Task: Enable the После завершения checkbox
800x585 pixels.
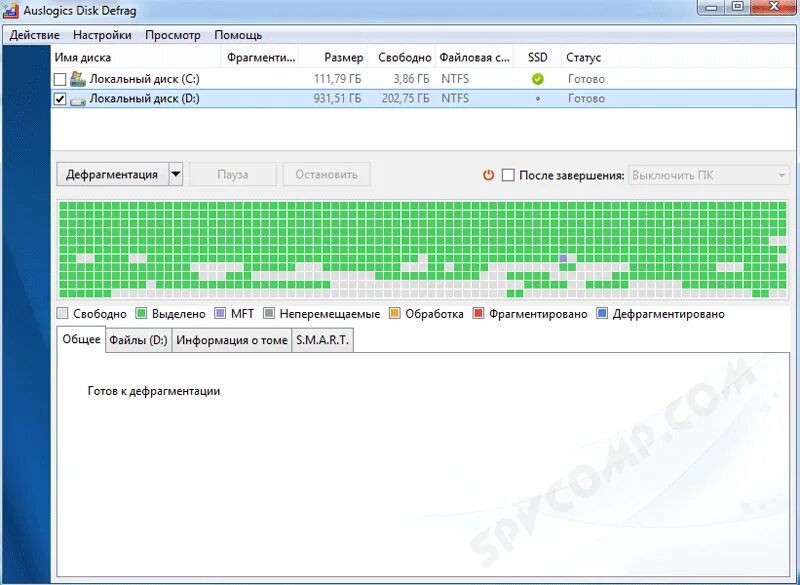Action: pyautogui.click(x=508, y=175)
